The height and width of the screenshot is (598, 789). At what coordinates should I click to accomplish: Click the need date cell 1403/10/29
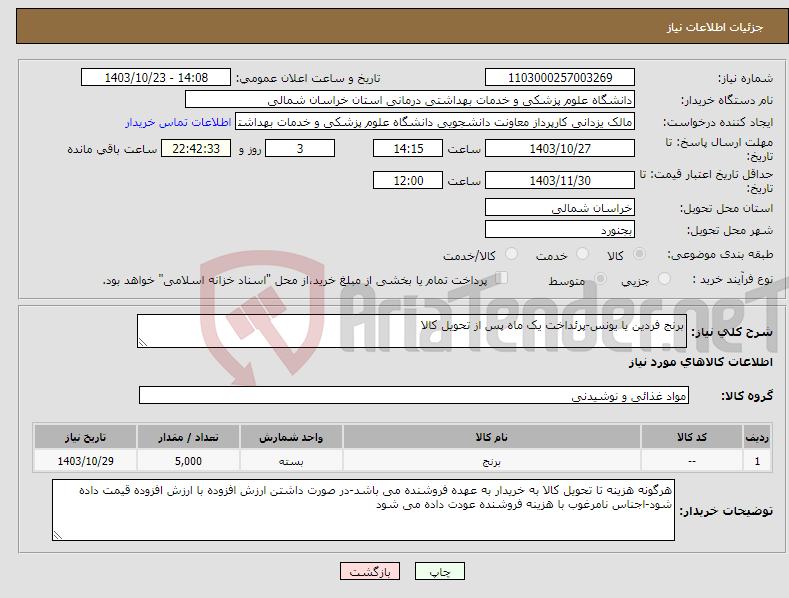pos(86,461)
